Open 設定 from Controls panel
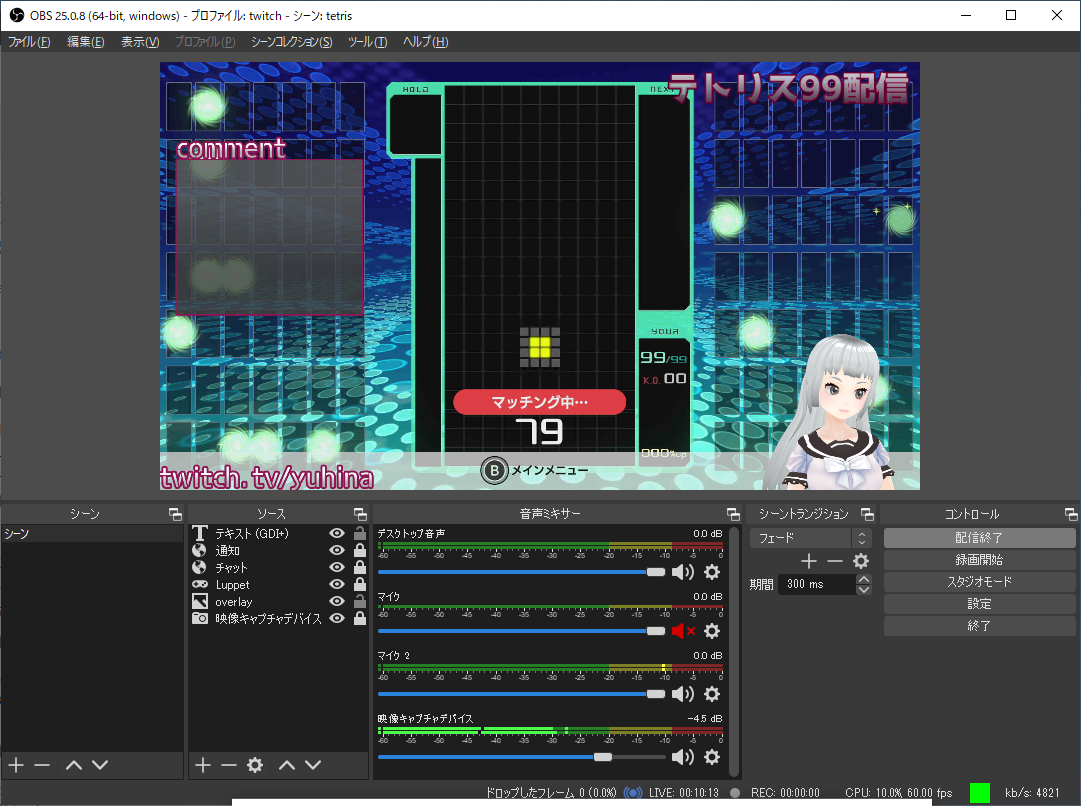1081x806 pixels. [980, 604]
